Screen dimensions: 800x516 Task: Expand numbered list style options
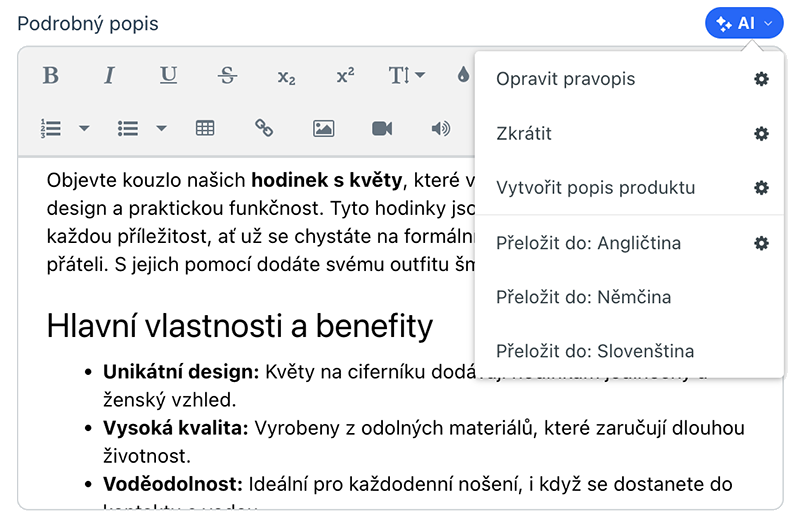coord(84,128)
